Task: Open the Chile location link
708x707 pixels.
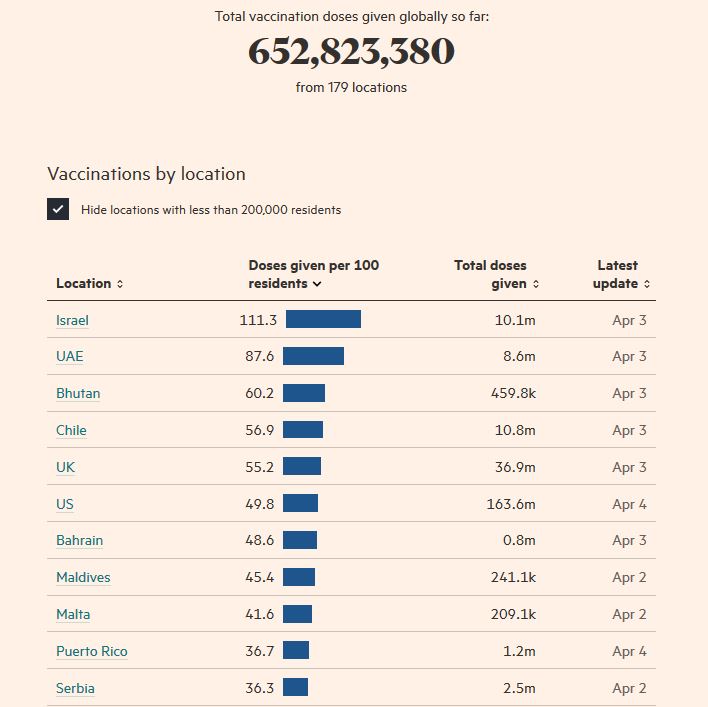Action: tap(71, 431)
